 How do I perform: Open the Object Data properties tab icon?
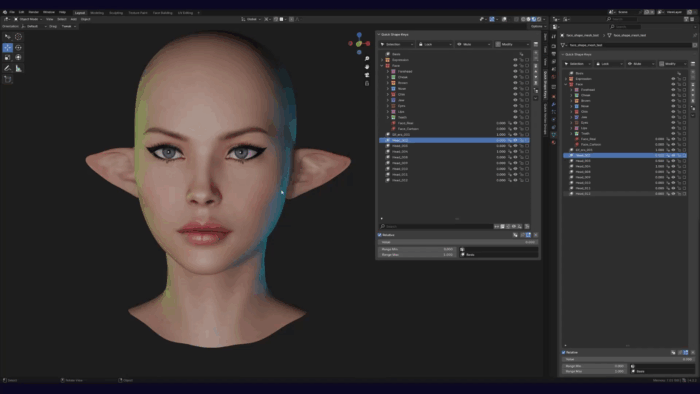554,134
